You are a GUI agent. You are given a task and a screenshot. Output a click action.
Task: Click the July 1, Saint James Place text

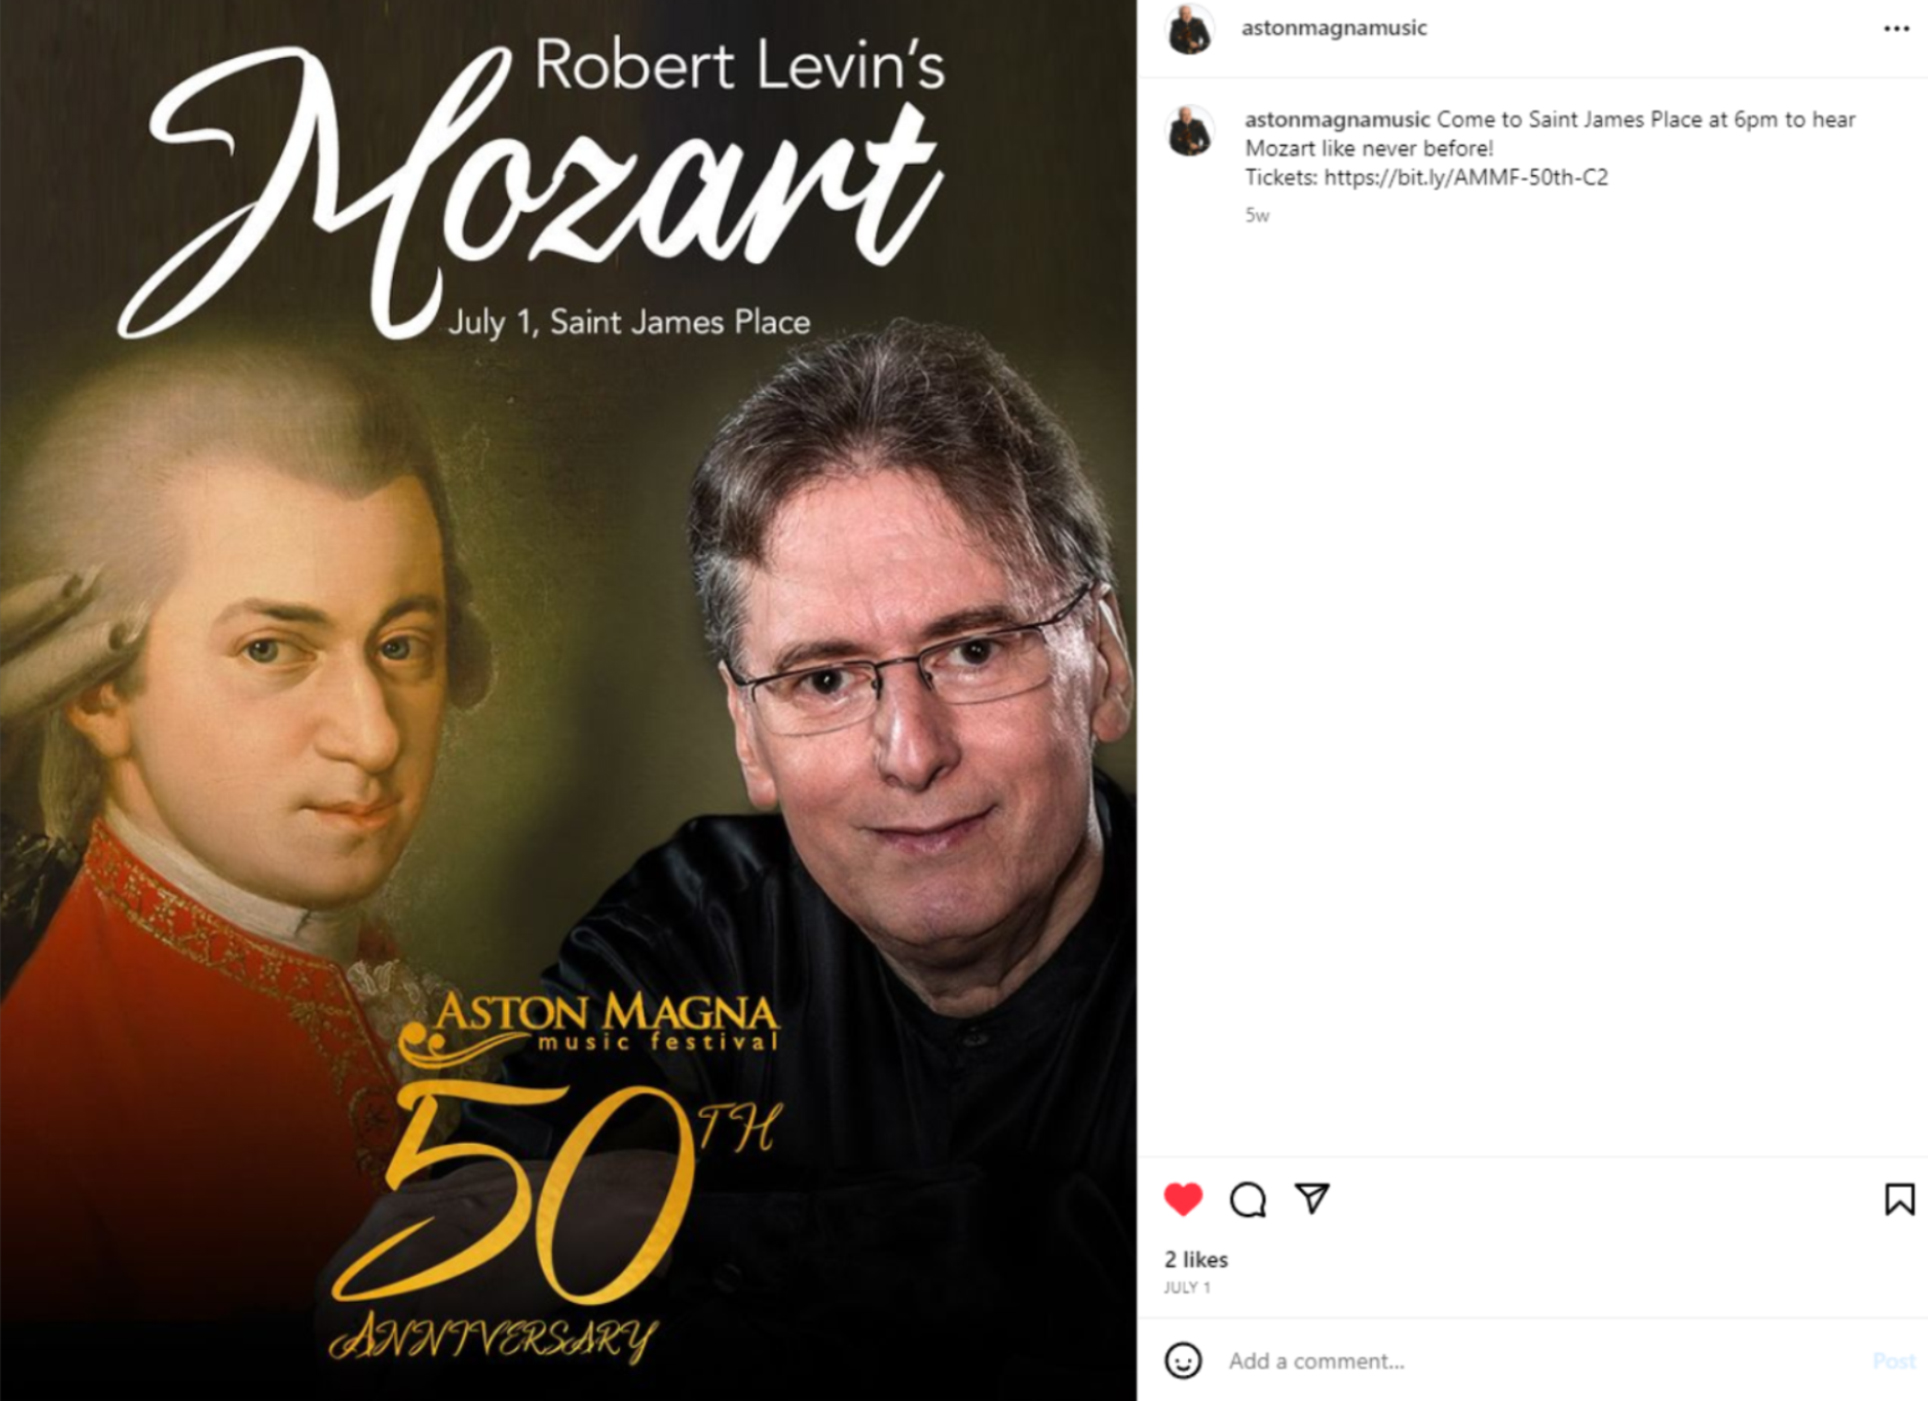click(628, 322)
